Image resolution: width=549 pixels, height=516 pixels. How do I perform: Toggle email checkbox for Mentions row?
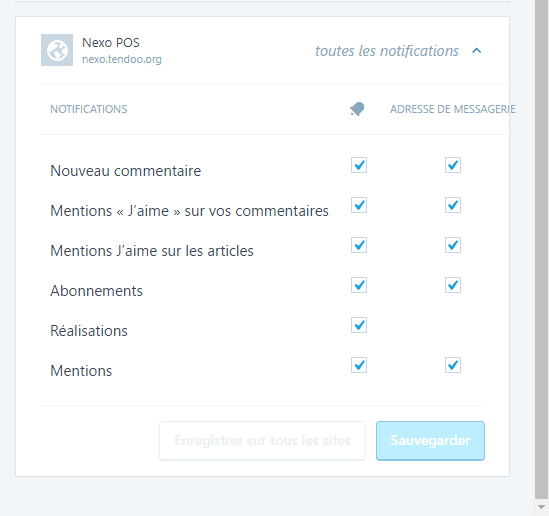pyautogui.click(x=453, y=365)
